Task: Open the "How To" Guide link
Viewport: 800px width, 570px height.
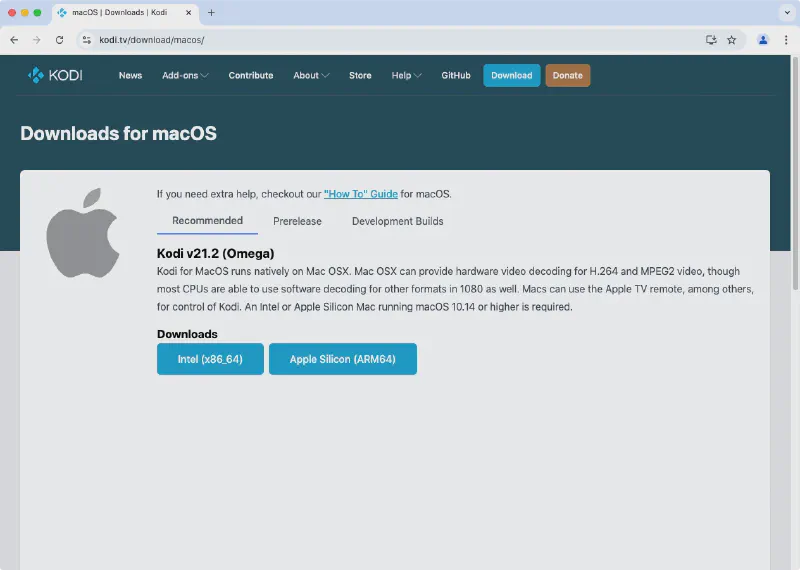Action: (360, 194)
